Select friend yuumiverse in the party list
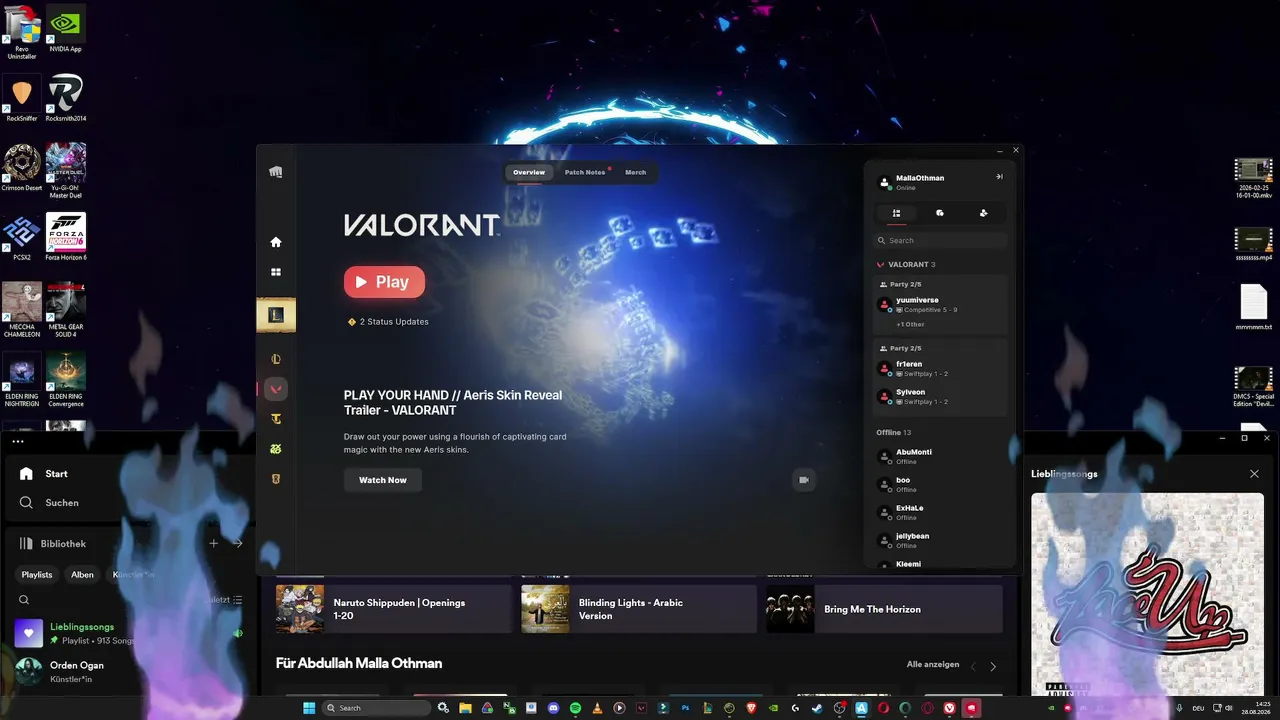The width and height of the screenshot is (1280, 720). click(x=941, y=304)
